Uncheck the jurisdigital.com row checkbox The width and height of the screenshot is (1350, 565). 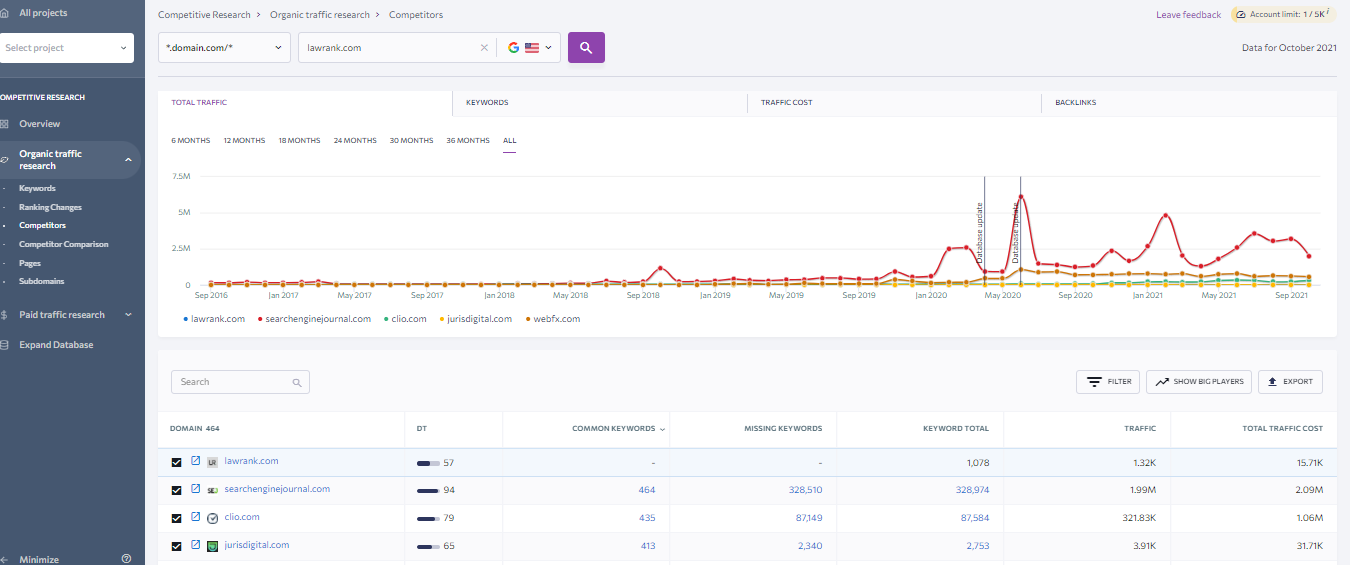click(x=177, y=546)
